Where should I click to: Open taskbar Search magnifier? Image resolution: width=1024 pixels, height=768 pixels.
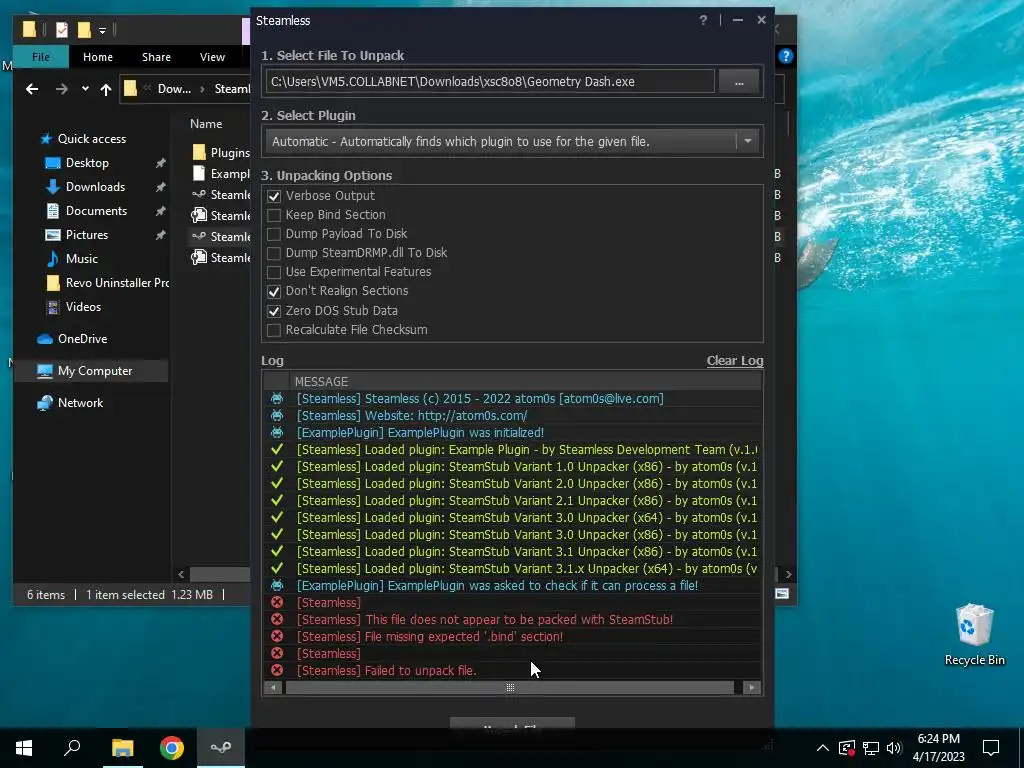coord(72,748)
